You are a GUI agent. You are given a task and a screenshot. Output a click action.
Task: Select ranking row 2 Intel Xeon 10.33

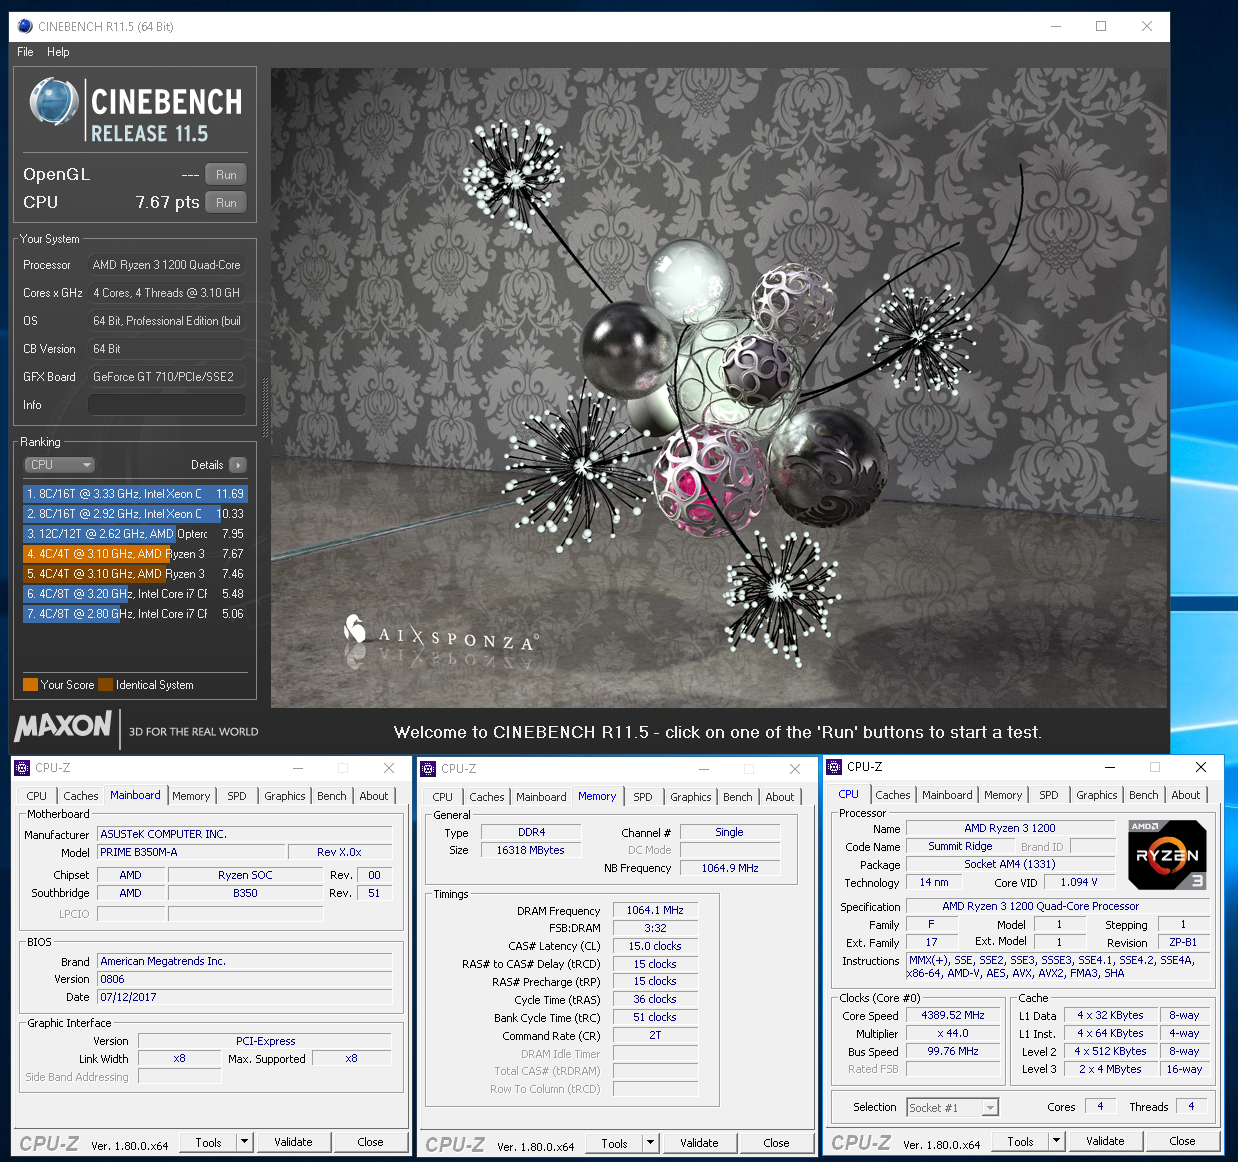pyautogui.click(x=135, y=514)
